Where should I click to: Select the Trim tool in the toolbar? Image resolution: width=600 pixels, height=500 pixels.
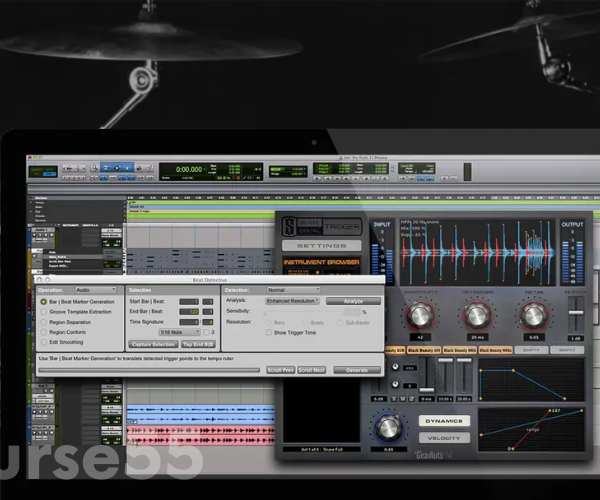coord(106,168)
